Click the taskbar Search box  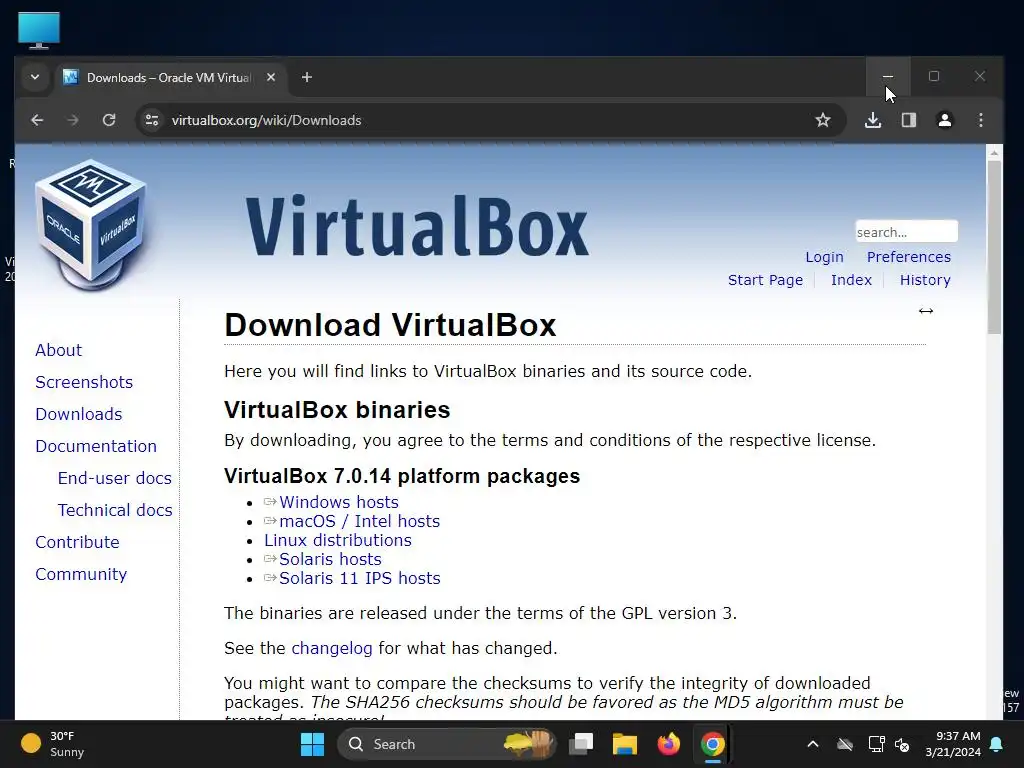coord(446,744)
